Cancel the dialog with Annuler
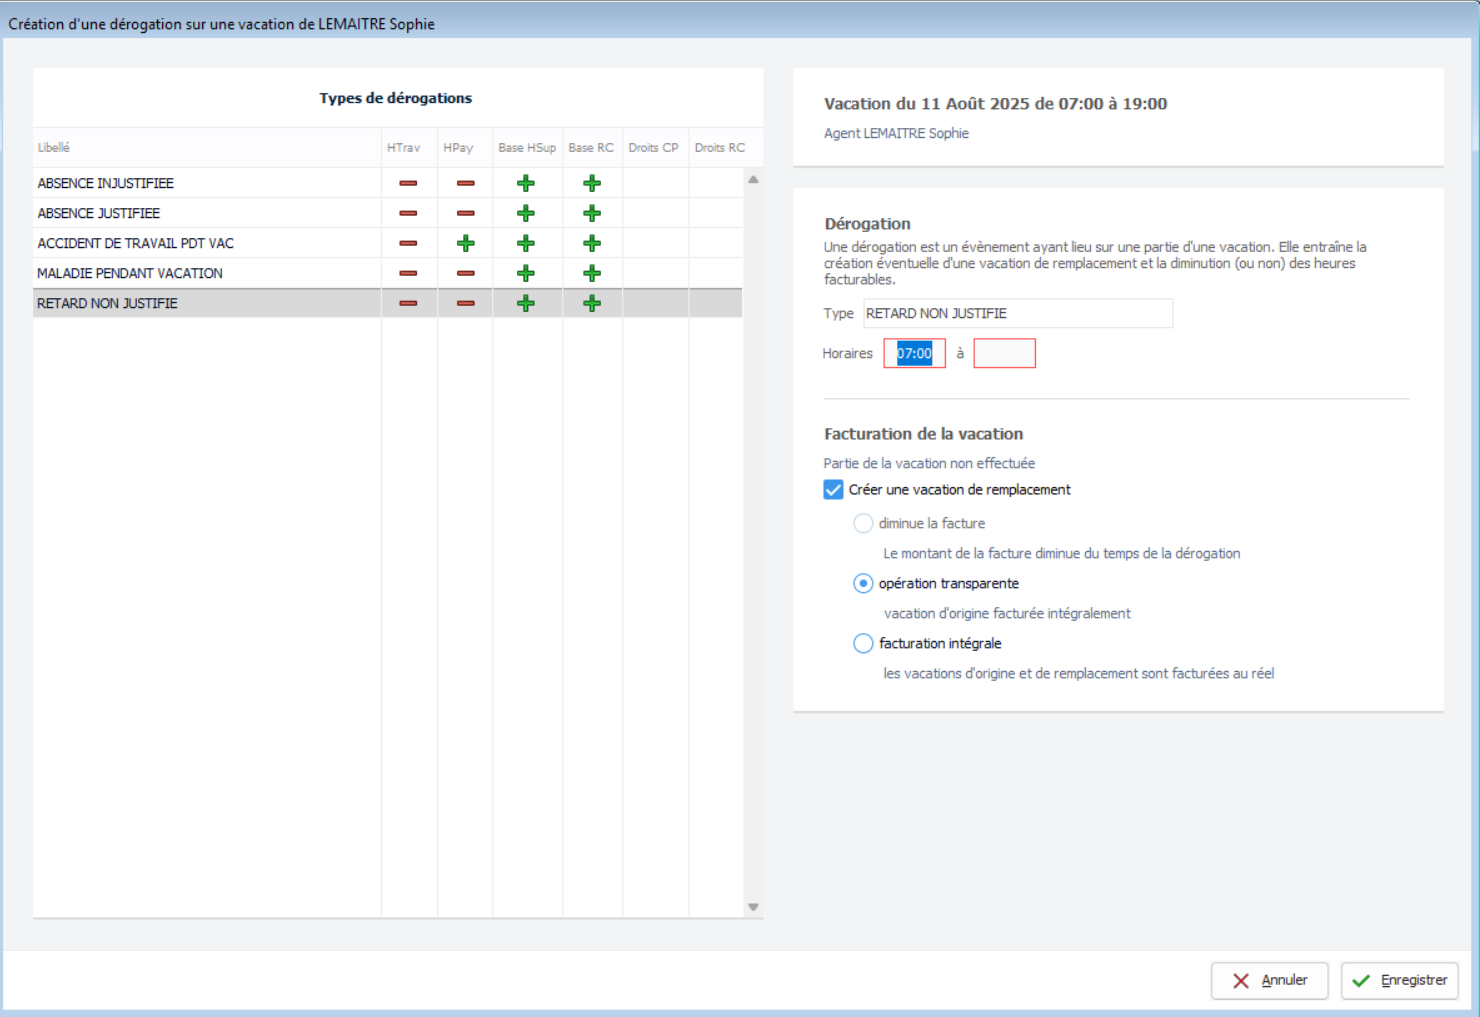This screenshot has height=1017, width=1480. [1269, 981]
